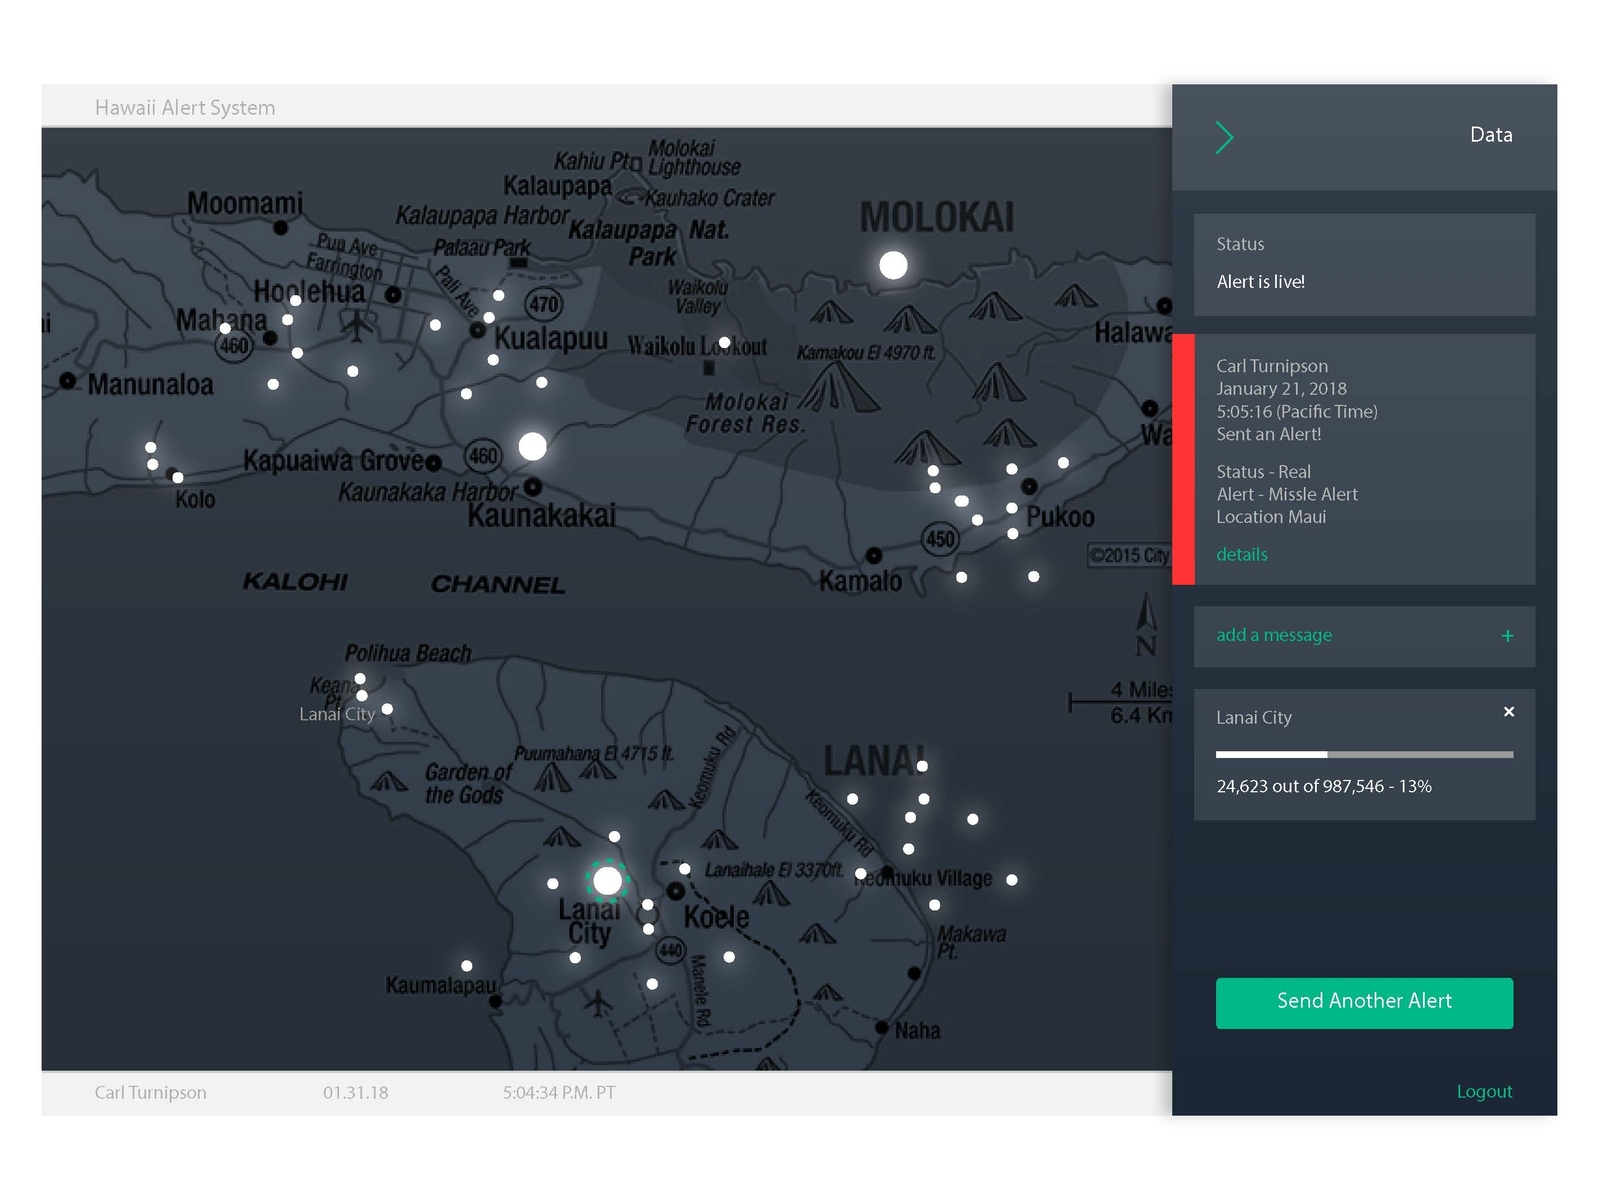
Task: Click the 01.31.18 date in footer
Action: pyautogui.click(x=355, y=1092)
